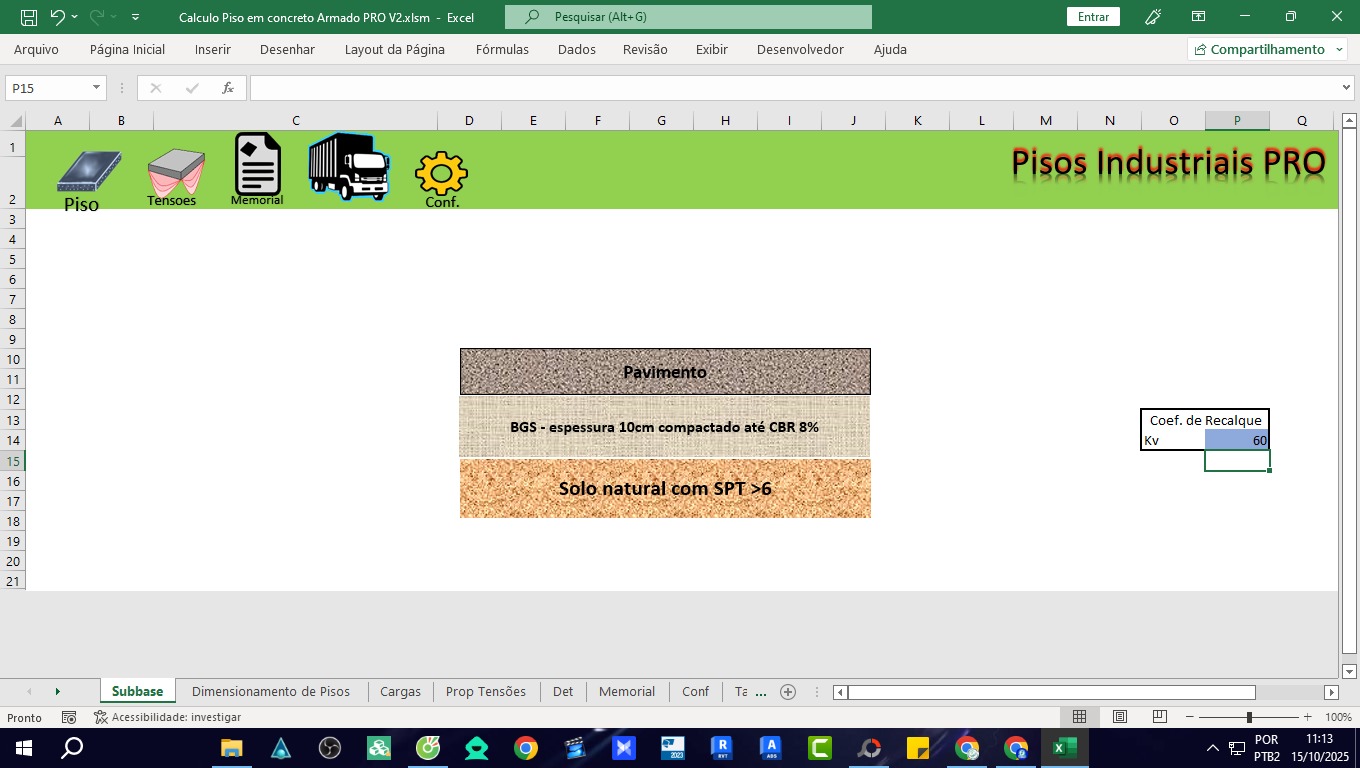Click the Compartilhamento share button

1266,49
